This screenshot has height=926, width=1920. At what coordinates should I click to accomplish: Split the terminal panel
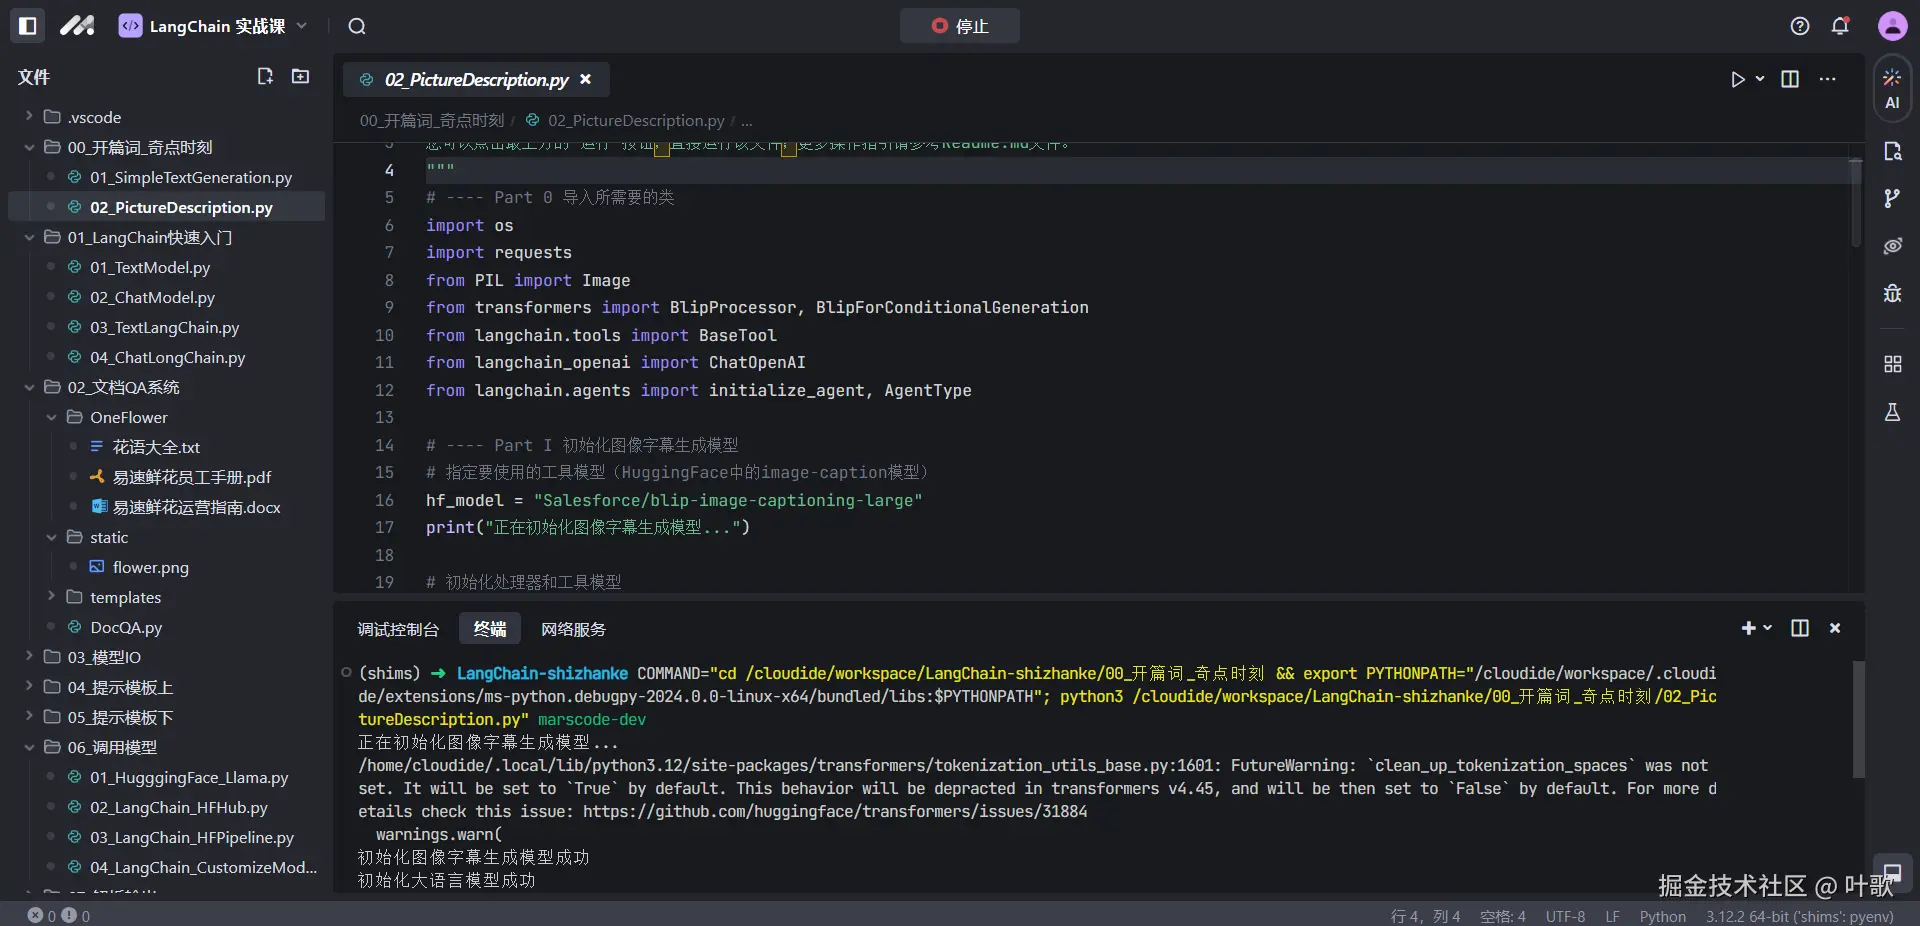click(x=1800, y=628)
